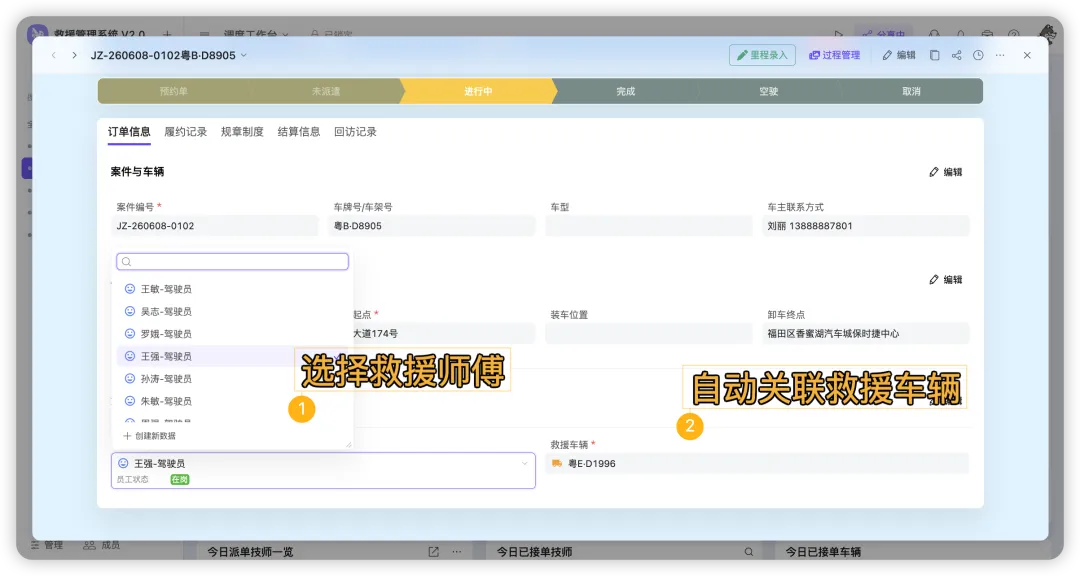Select the 空驶 status stage

click(x=769, y=91)
